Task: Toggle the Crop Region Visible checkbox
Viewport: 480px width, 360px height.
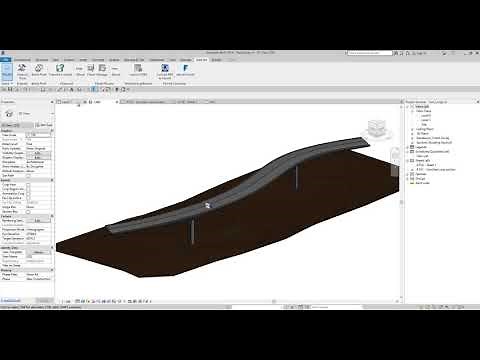Action: (x=28, y=189)
